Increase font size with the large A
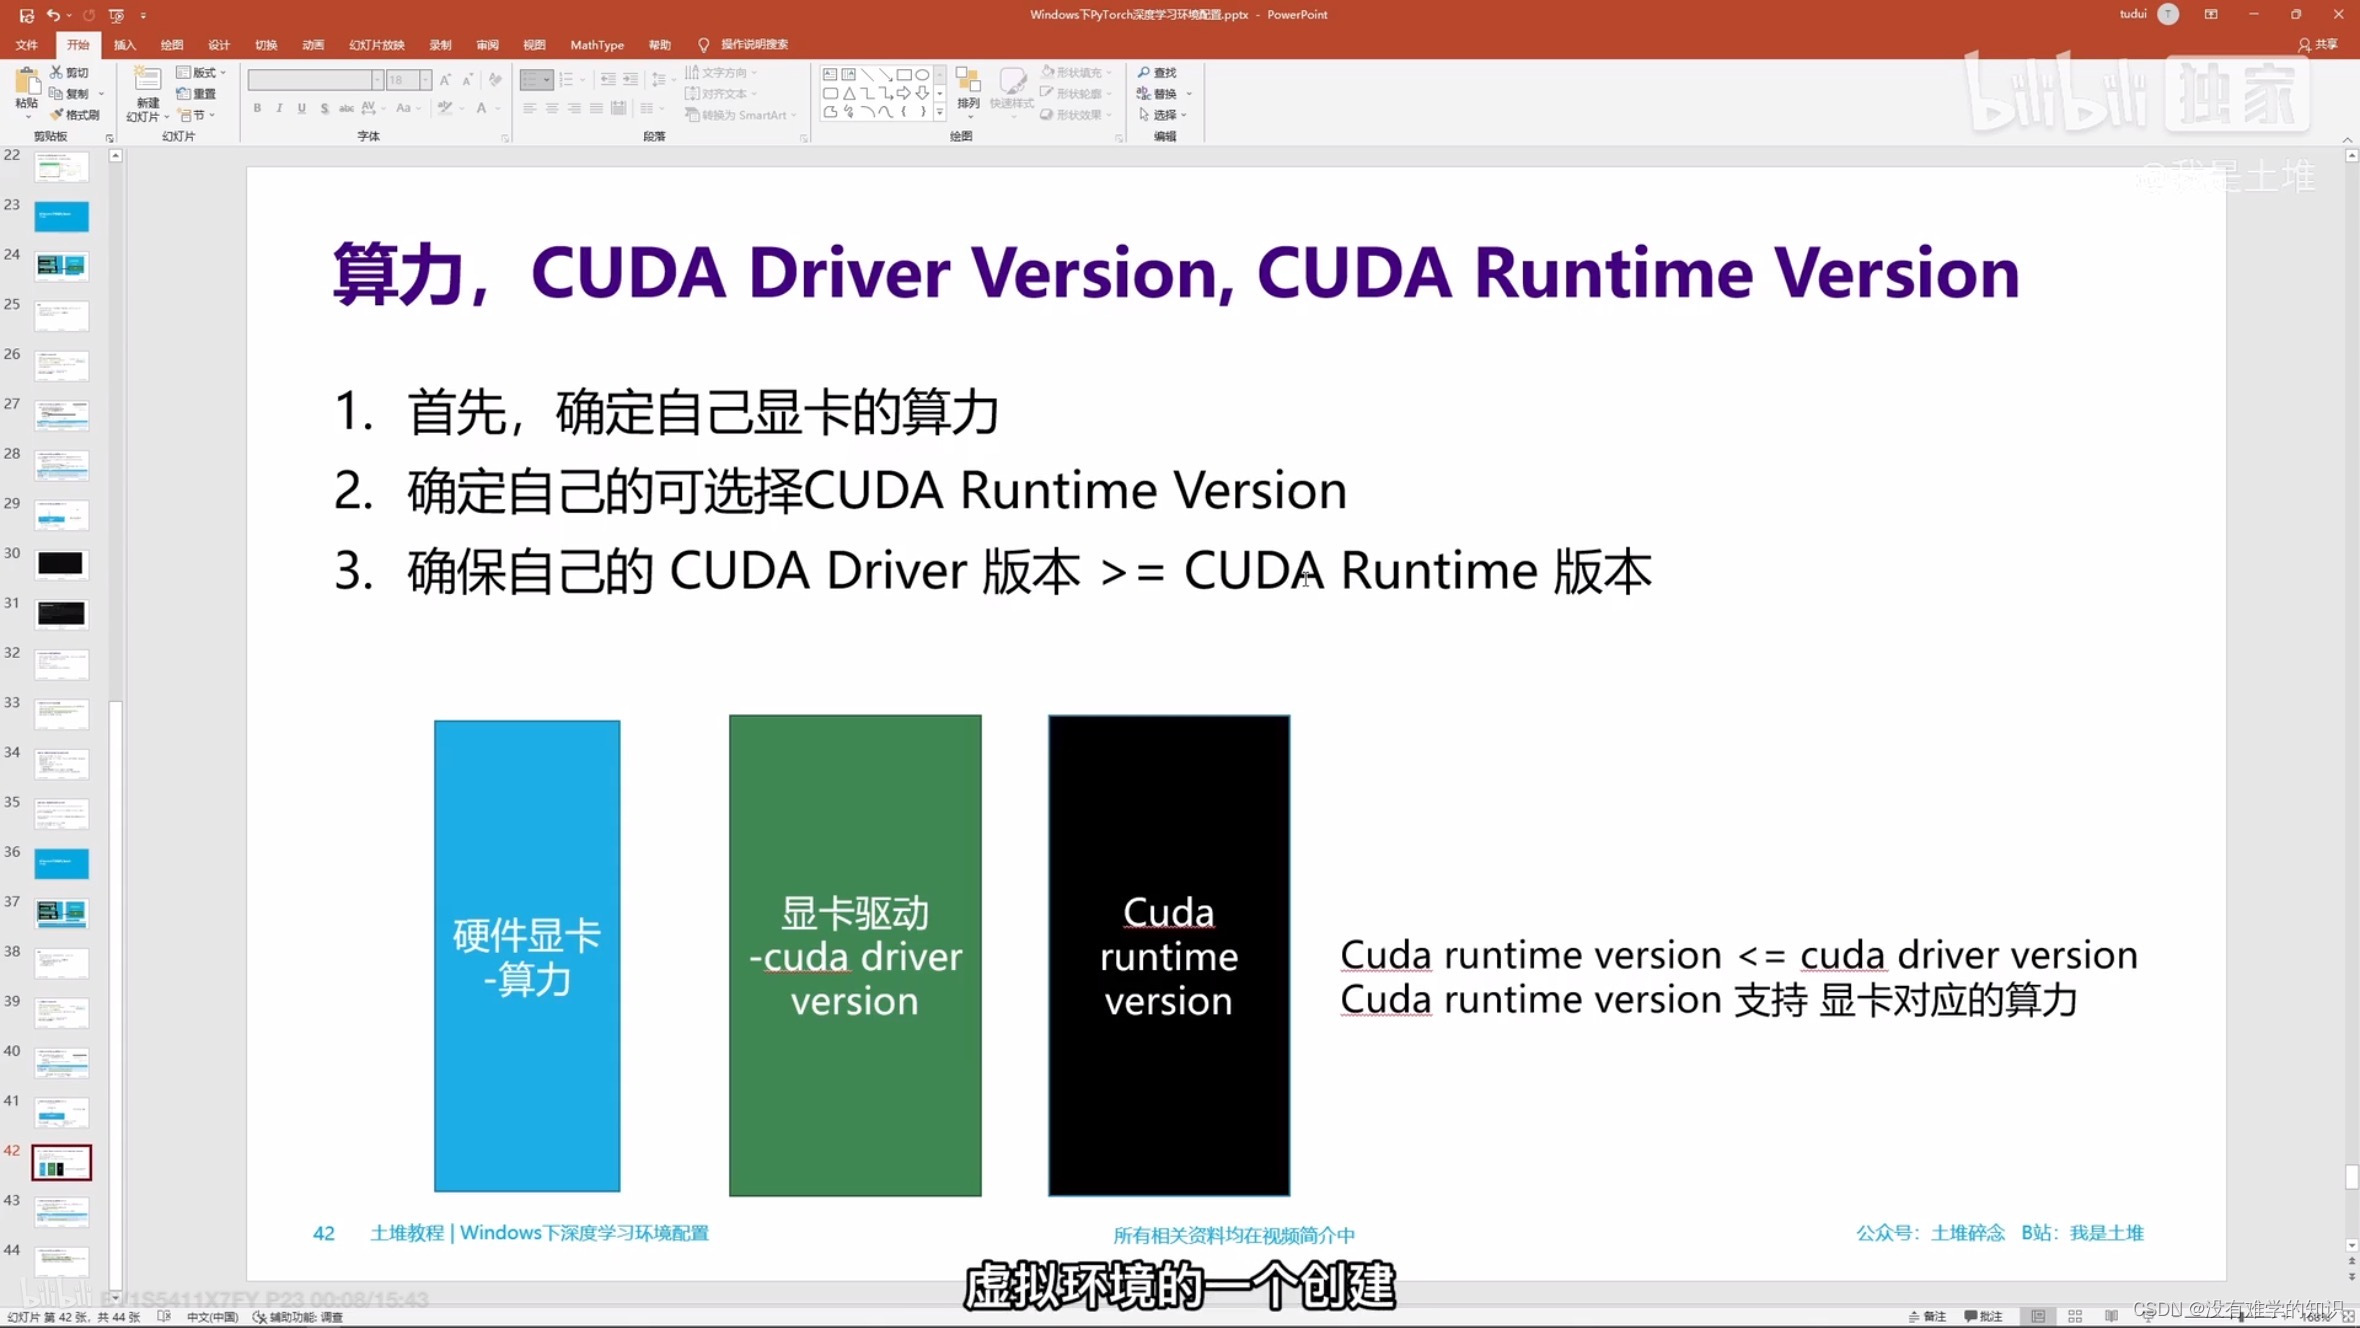This screenshot has height=1328, width=2360. pos(445,80)
